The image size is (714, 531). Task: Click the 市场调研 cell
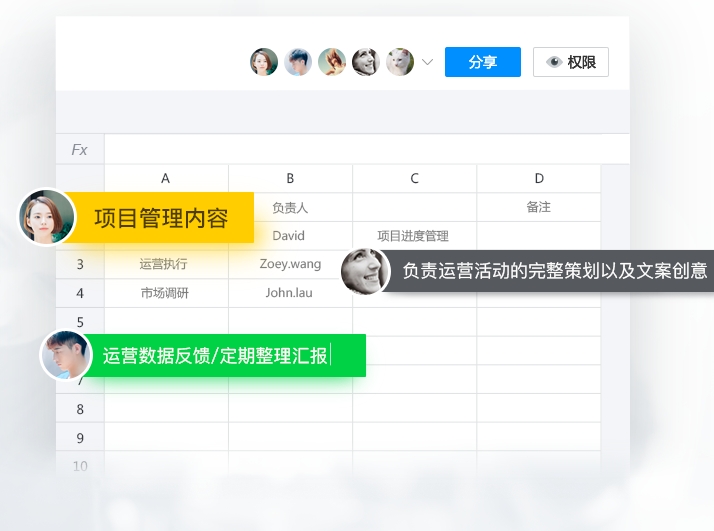(165, 293)
